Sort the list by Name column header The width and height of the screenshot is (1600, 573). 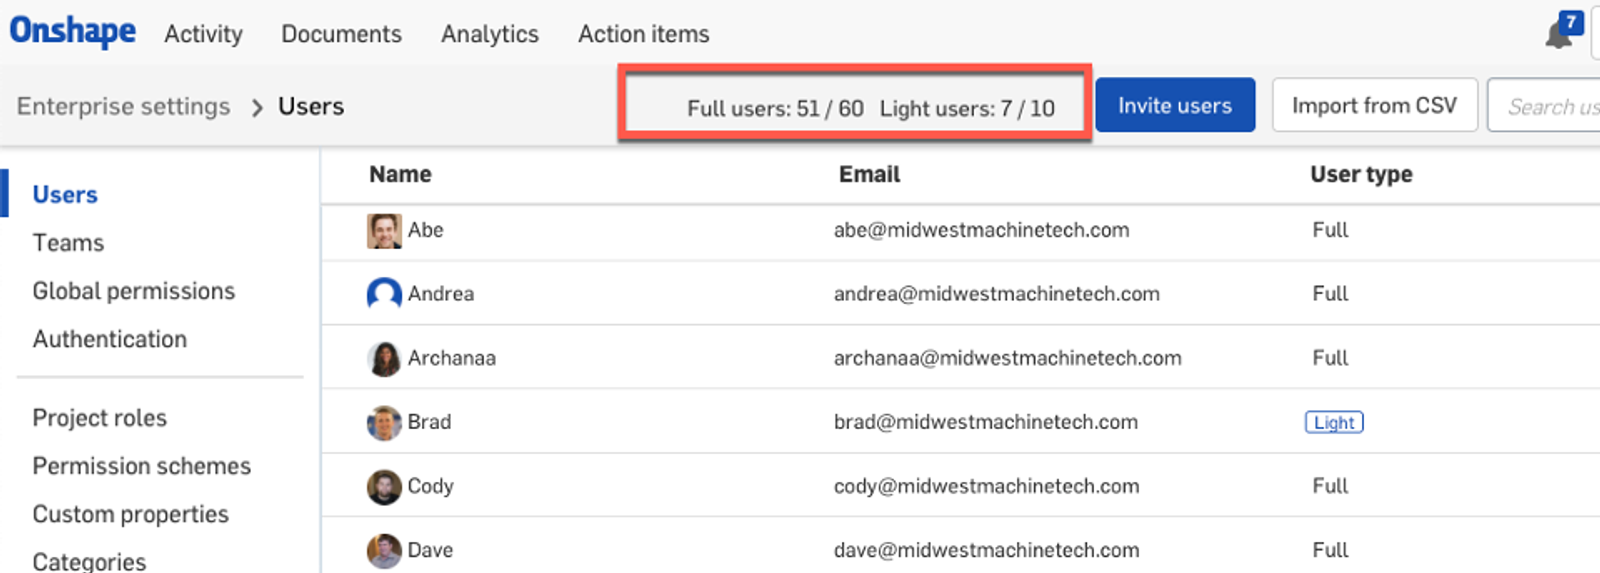click(400, 175)
